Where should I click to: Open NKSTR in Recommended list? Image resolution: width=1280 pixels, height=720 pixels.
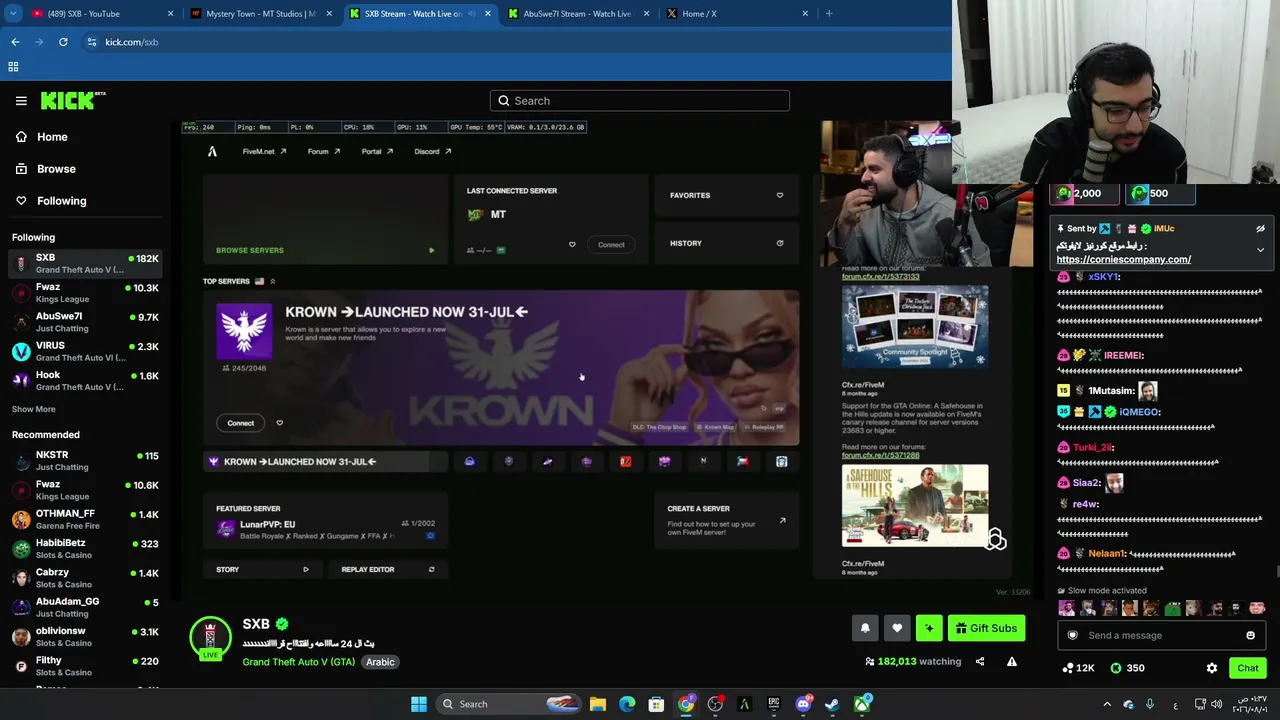pyautogui.click(x=85, y=461)
